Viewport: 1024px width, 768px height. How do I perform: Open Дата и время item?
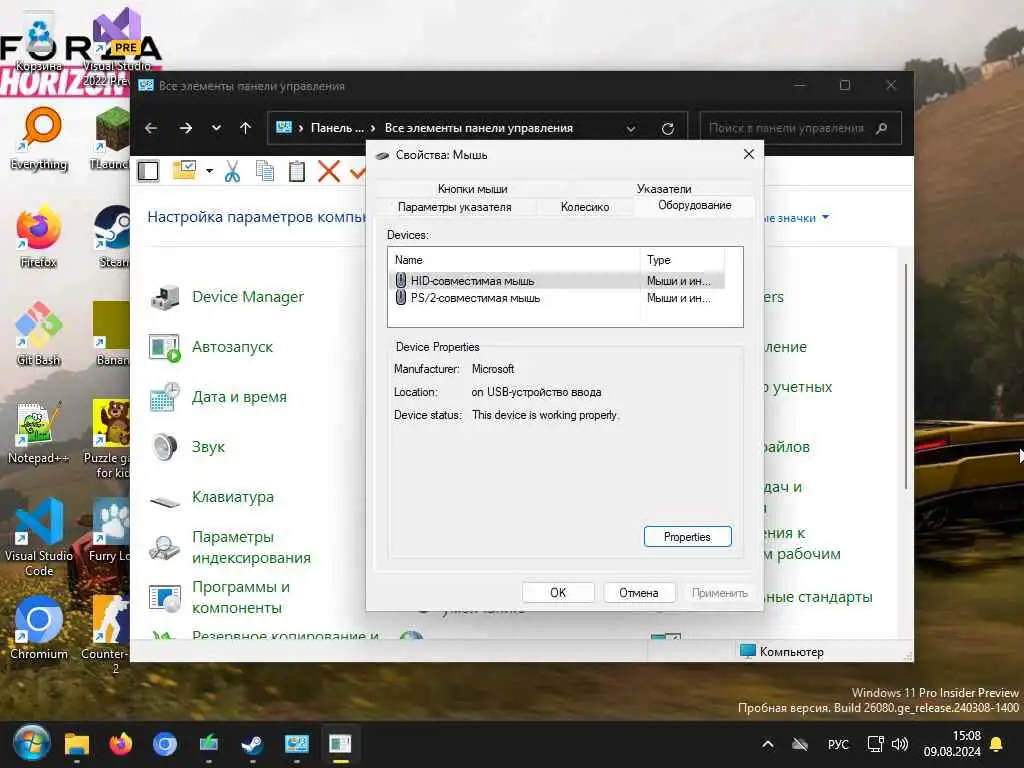click(x=239, y=397)
